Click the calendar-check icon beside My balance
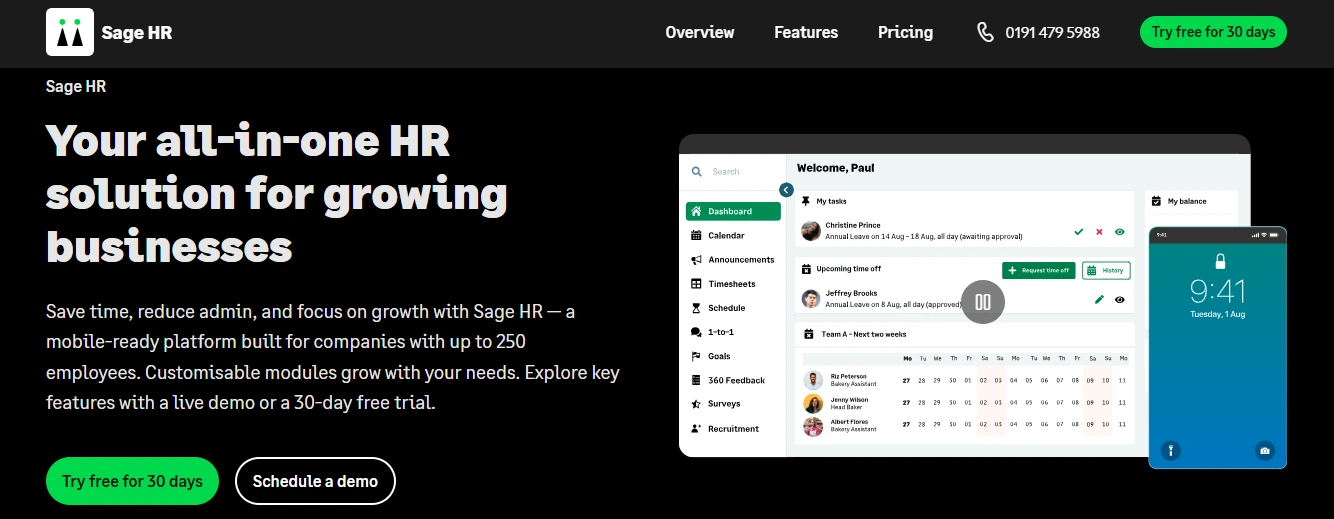Screen dimensions: 1334x519 (1156, 201)
